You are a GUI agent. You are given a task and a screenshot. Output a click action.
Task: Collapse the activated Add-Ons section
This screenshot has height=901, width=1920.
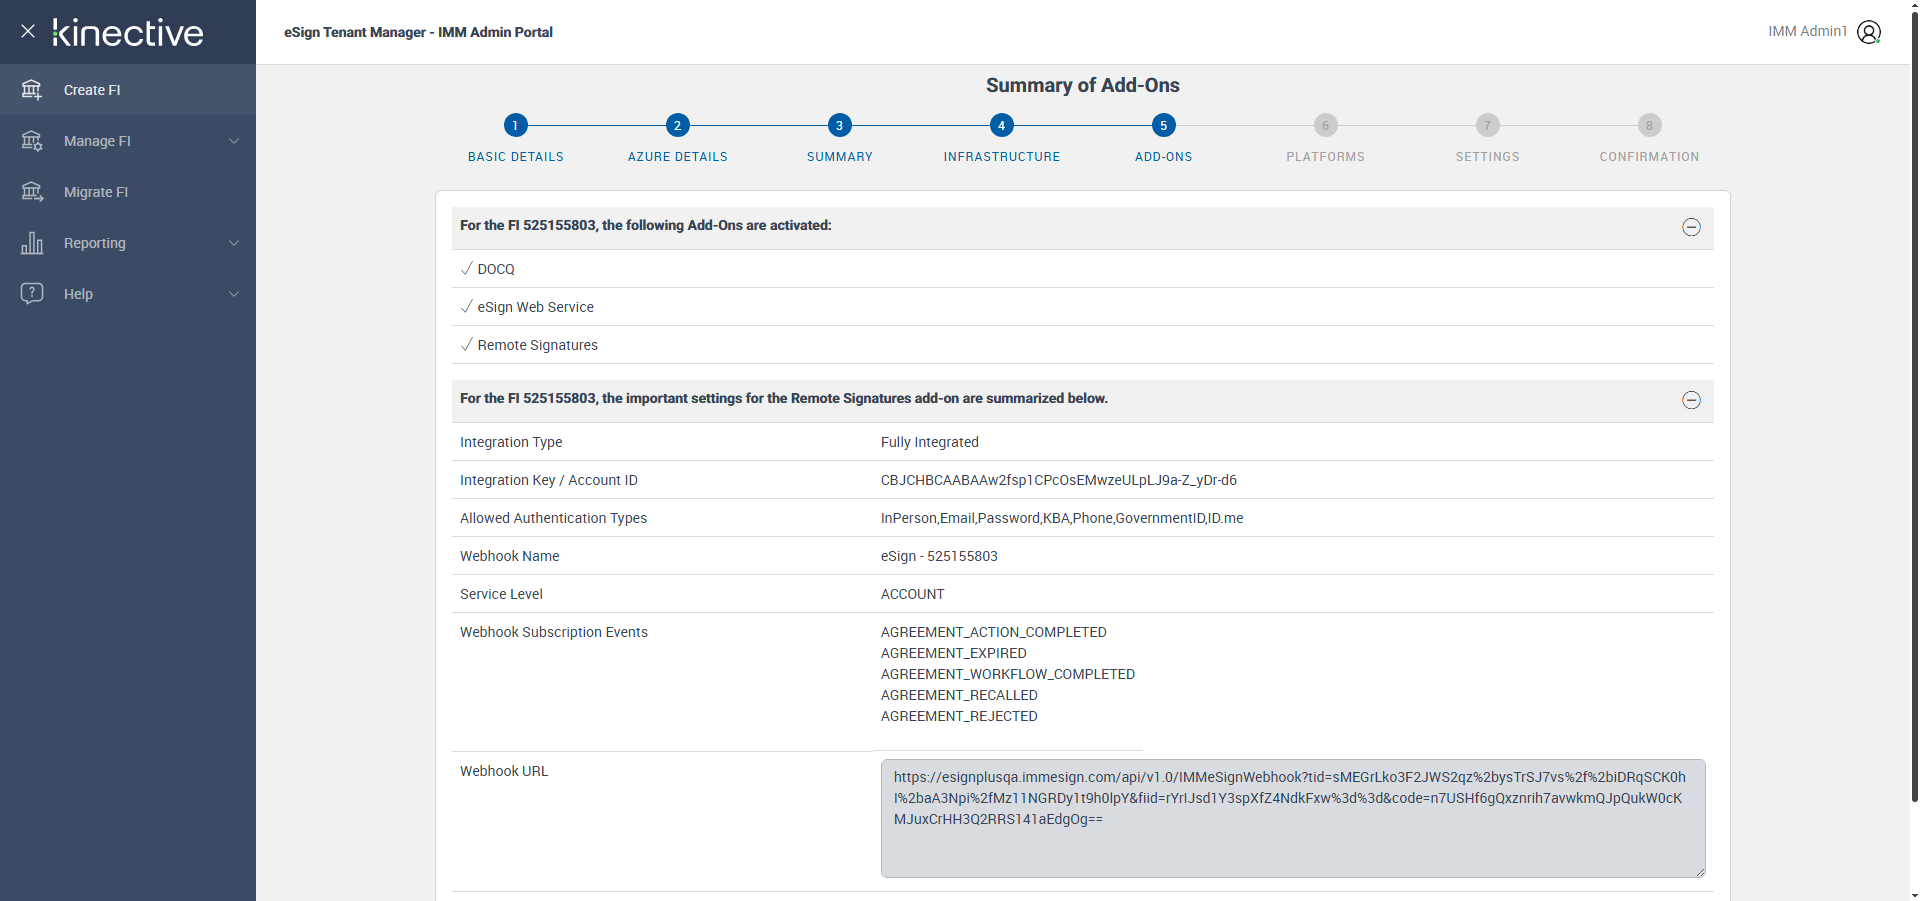coord(1691,227)
